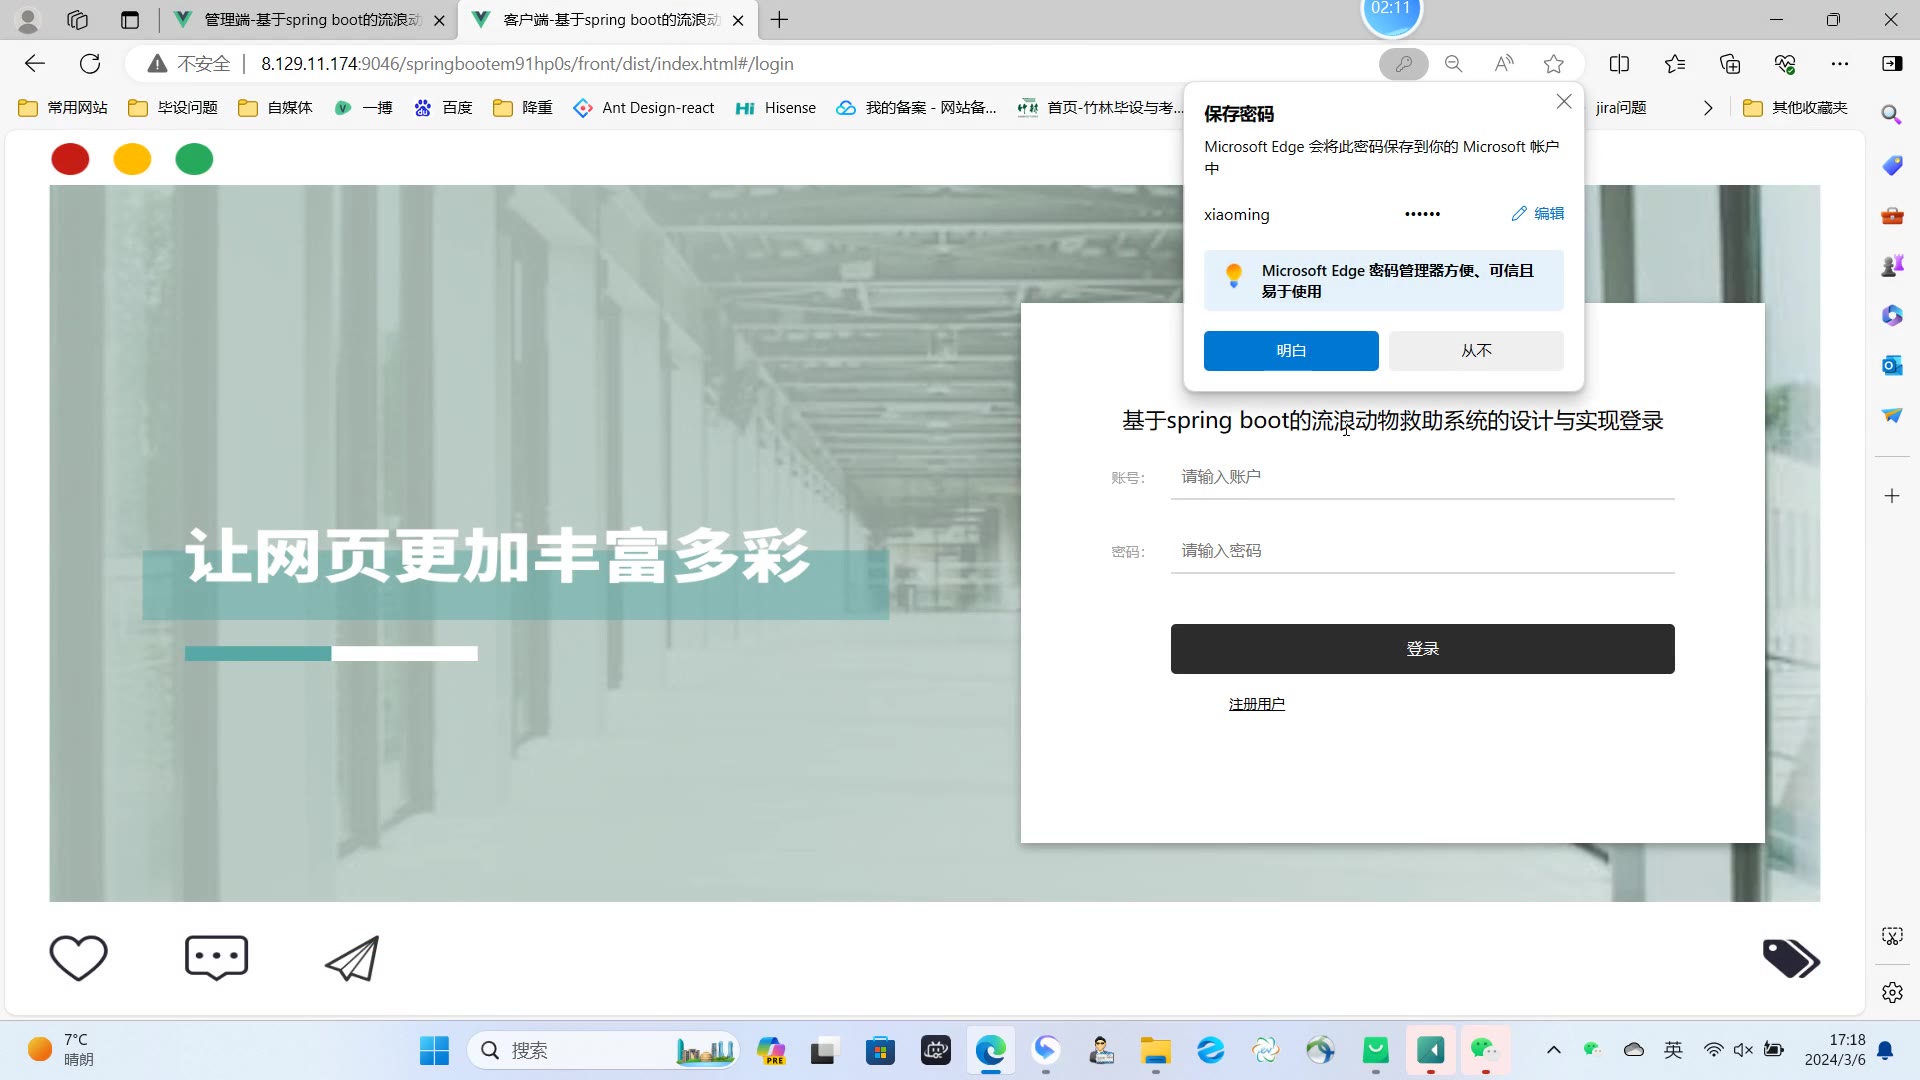1920x1080 pixels.
Task: Add a sidebar app with plus icon
Action: point(1892,496)
